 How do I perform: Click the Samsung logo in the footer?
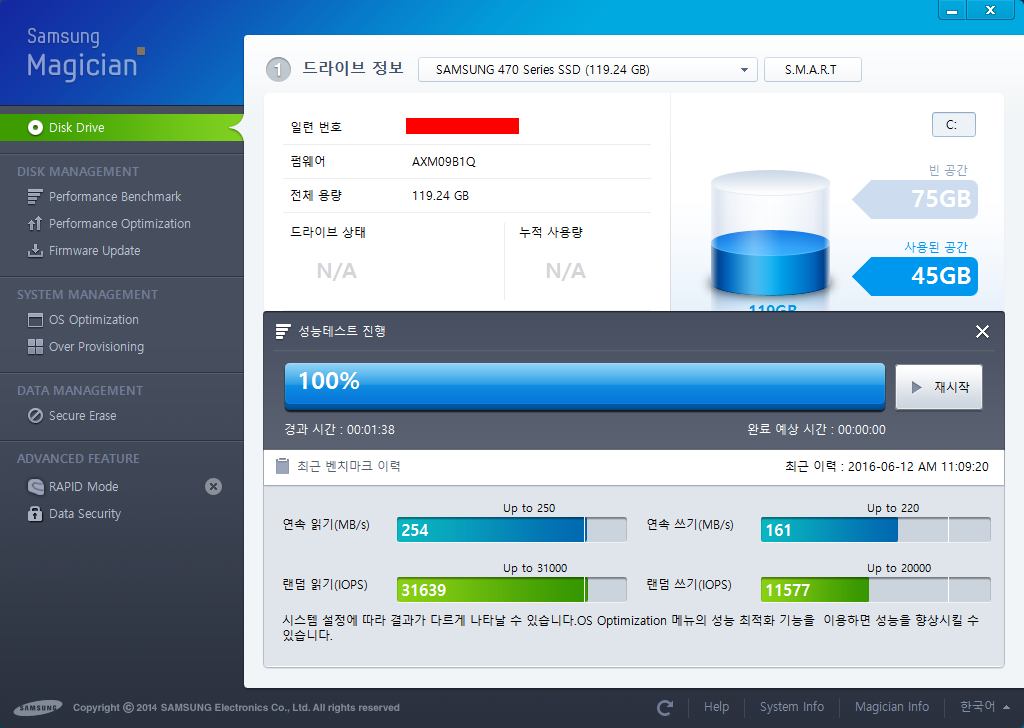[38, 708]
